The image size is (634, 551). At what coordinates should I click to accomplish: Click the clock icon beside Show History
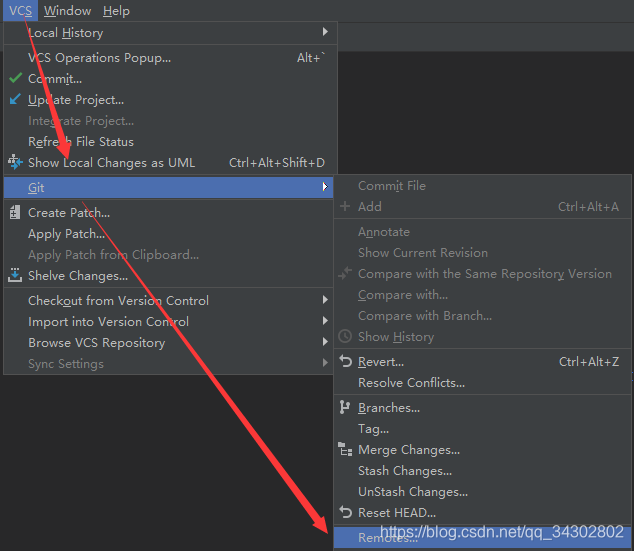(345, 336)
